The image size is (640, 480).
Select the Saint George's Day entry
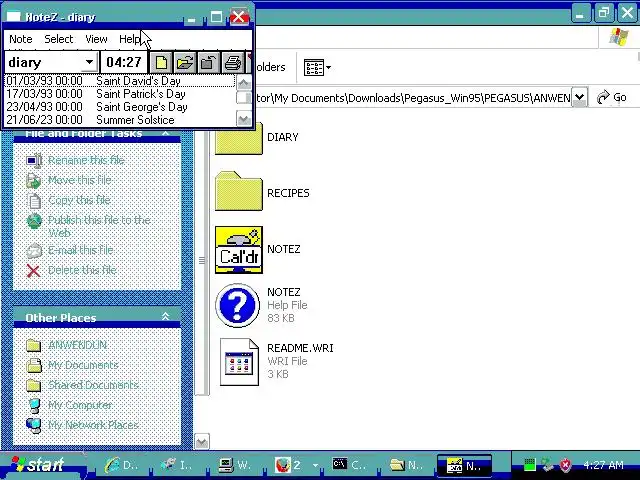tap(120, 107)
